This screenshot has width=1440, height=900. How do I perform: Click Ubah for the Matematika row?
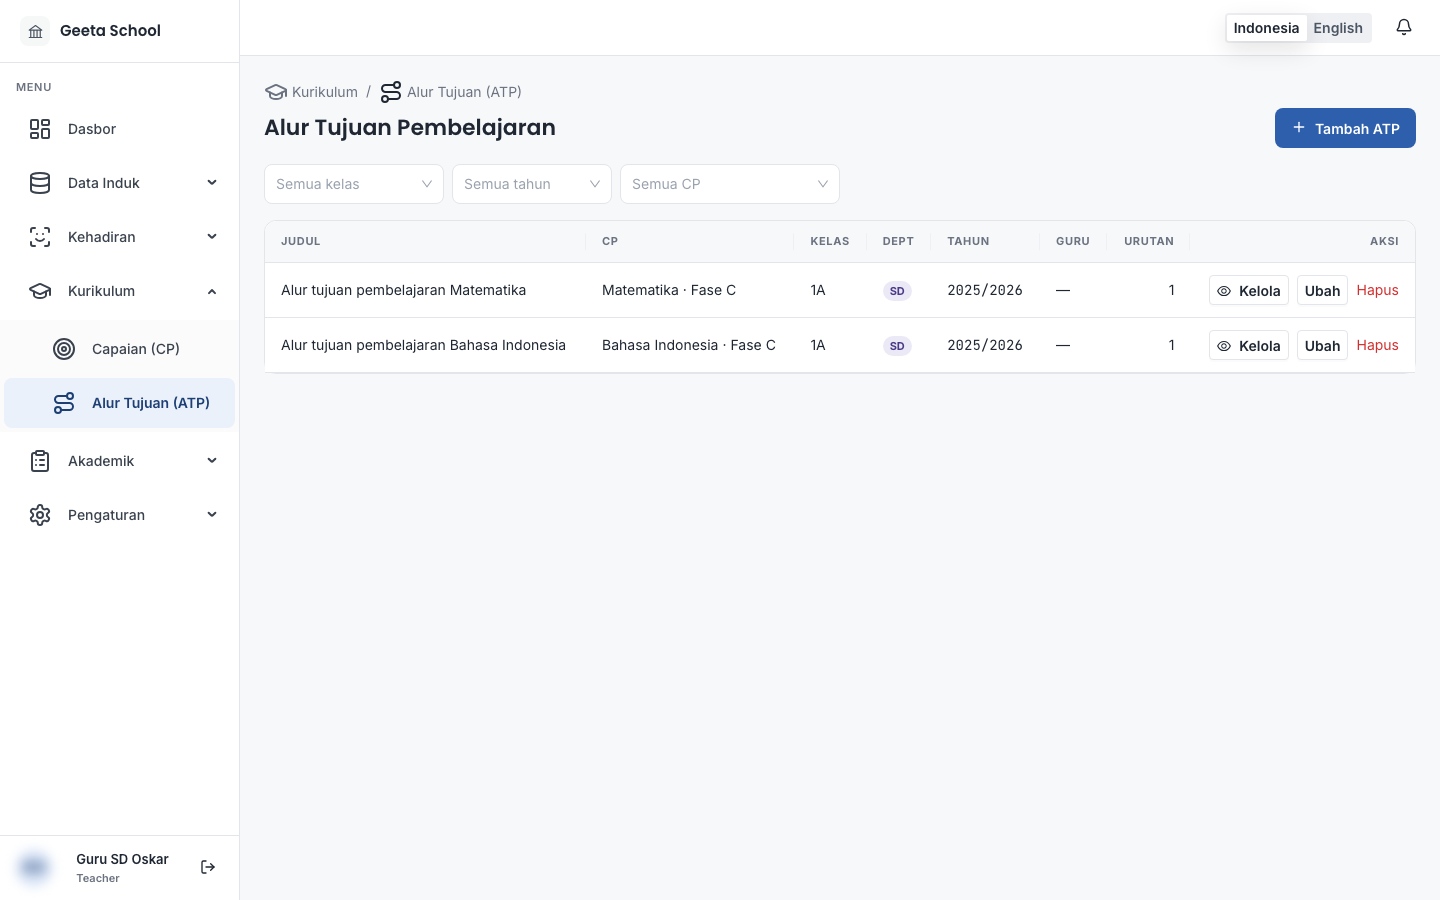1322,291
